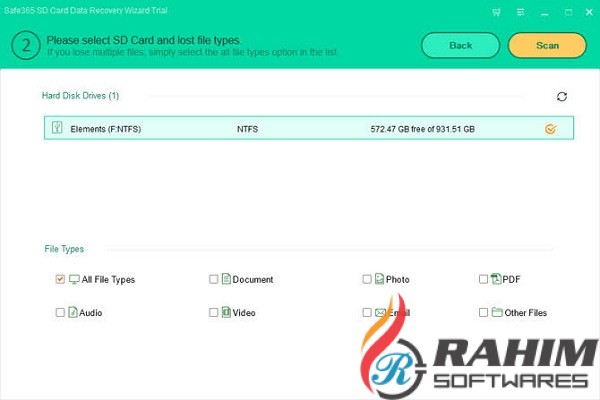The width and height of the screenshot is (600, 400).
Task: Click the Email envelope icon
Action: coord(380,313)
